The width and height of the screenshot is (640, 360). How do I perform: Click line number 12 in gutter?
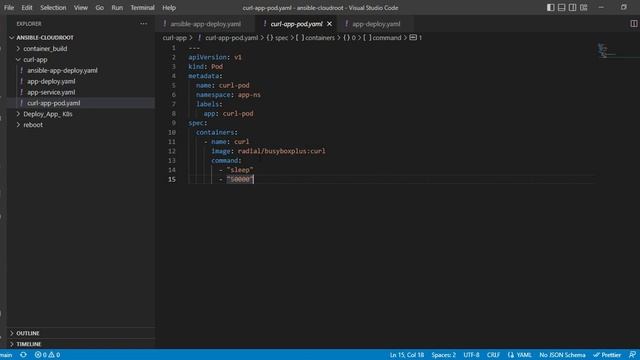click(172, 151)
